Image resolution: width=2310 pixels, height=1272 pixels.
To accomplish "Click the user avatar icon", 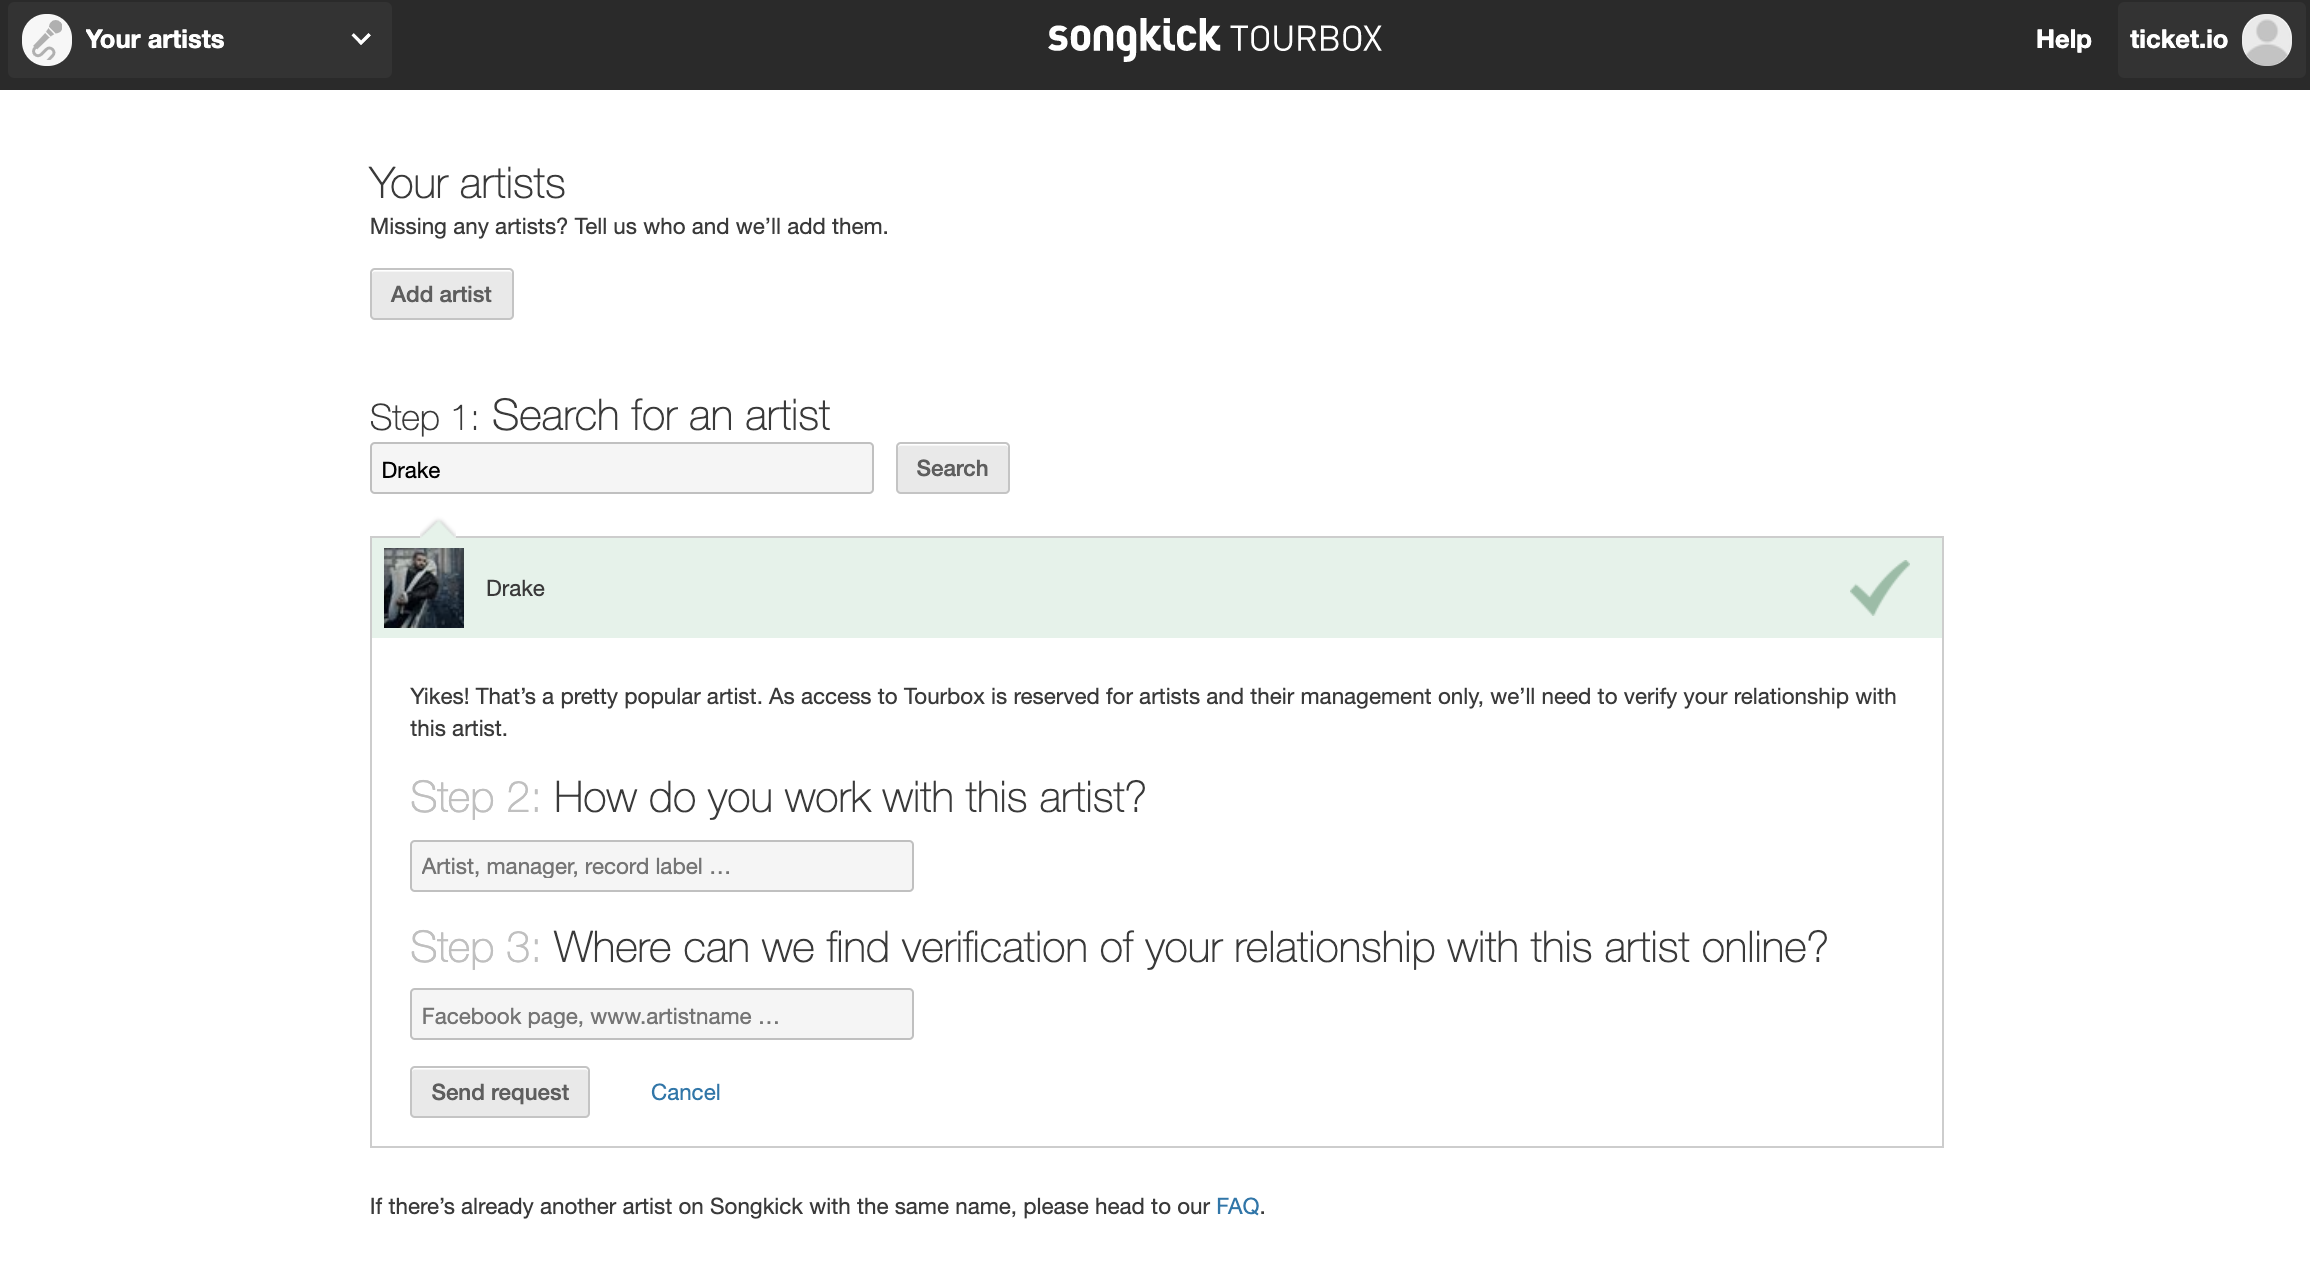I will [2266, 40].
